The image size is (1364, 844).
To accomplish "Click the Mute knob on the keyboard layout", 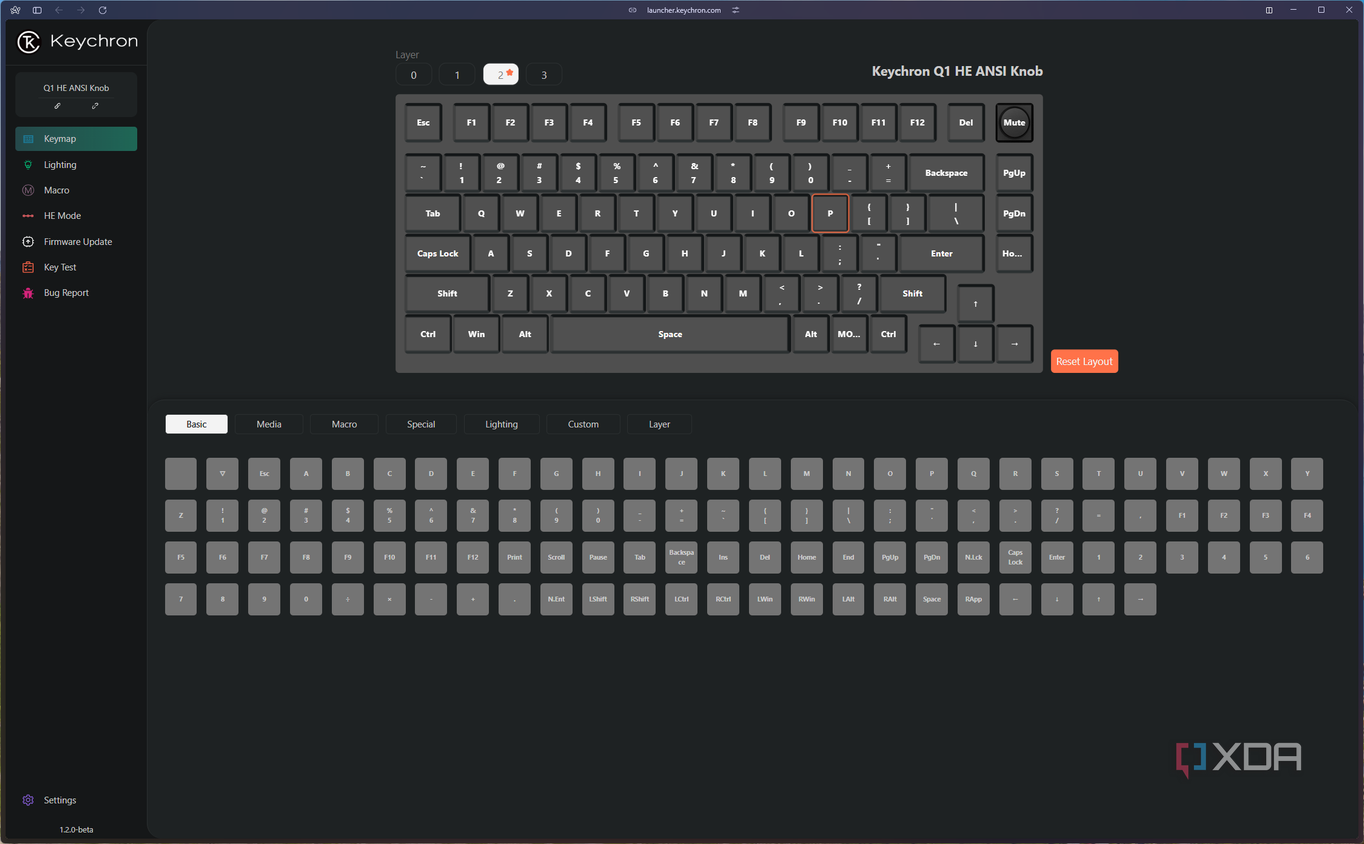I will (1014, 122).
